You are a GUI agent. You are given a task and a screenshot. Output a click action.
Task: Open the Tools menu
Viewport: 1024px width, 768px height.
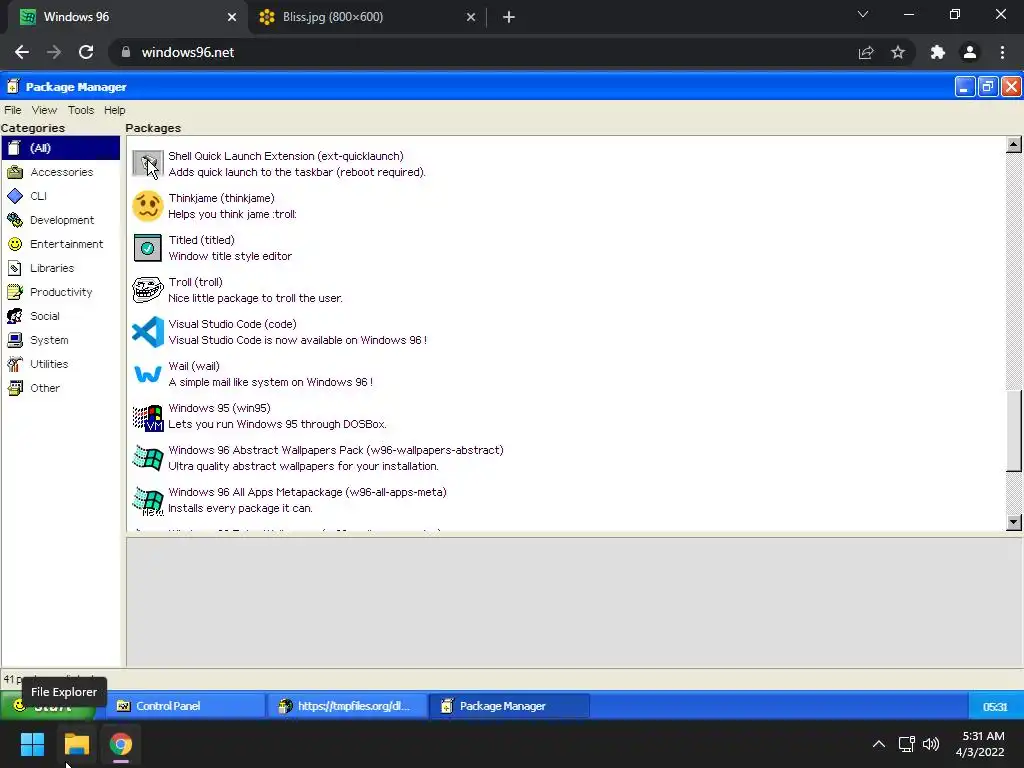(x=81, y=110)
